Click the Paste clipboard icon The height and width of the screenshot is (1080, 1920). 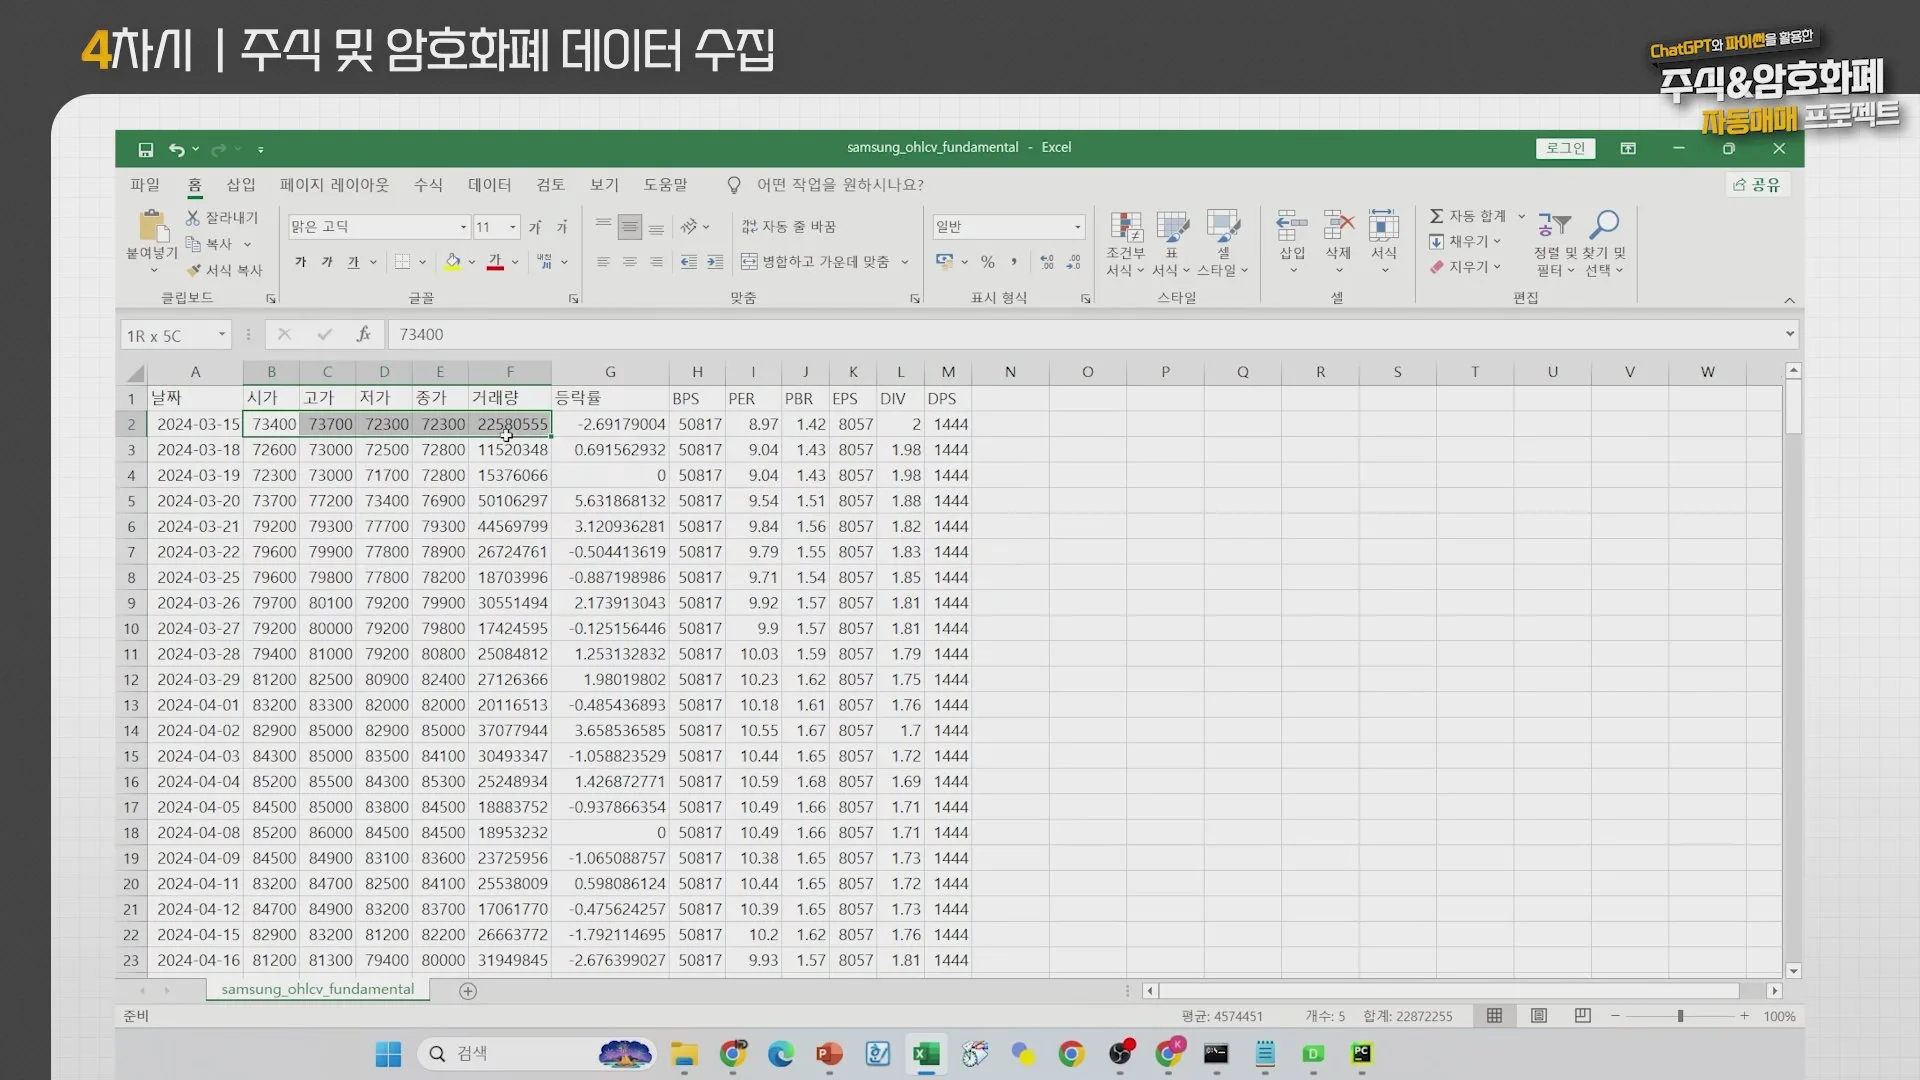pyautogui.click(x=152, y=226)
